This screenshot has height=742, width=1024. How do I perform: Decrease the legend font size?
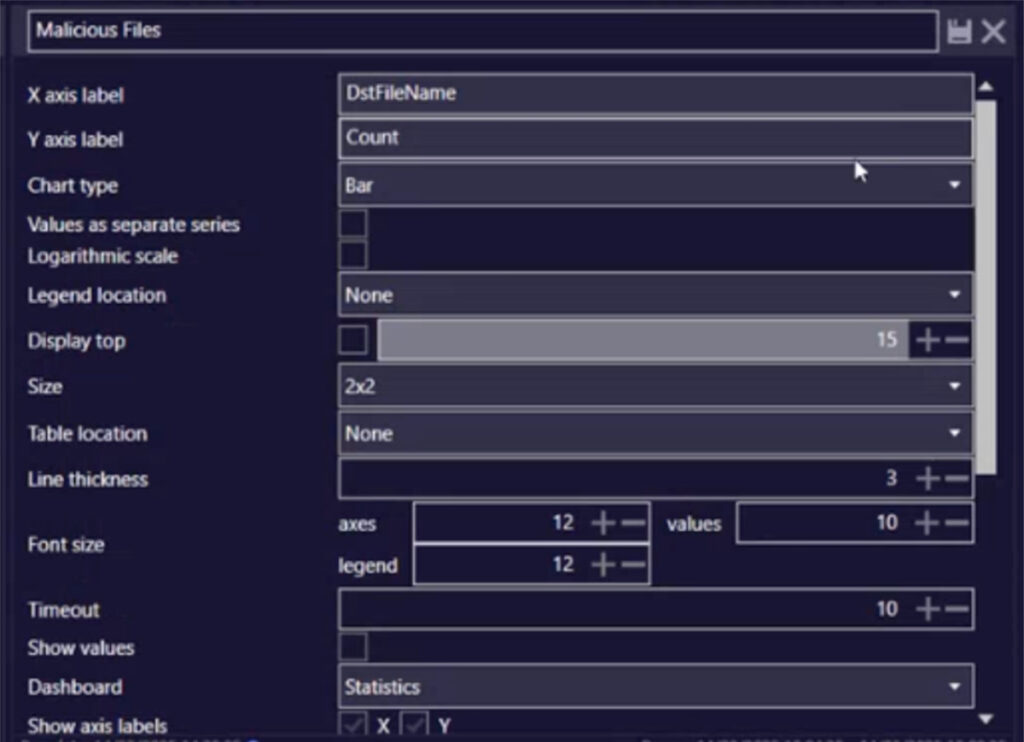(x=633, y=564)
